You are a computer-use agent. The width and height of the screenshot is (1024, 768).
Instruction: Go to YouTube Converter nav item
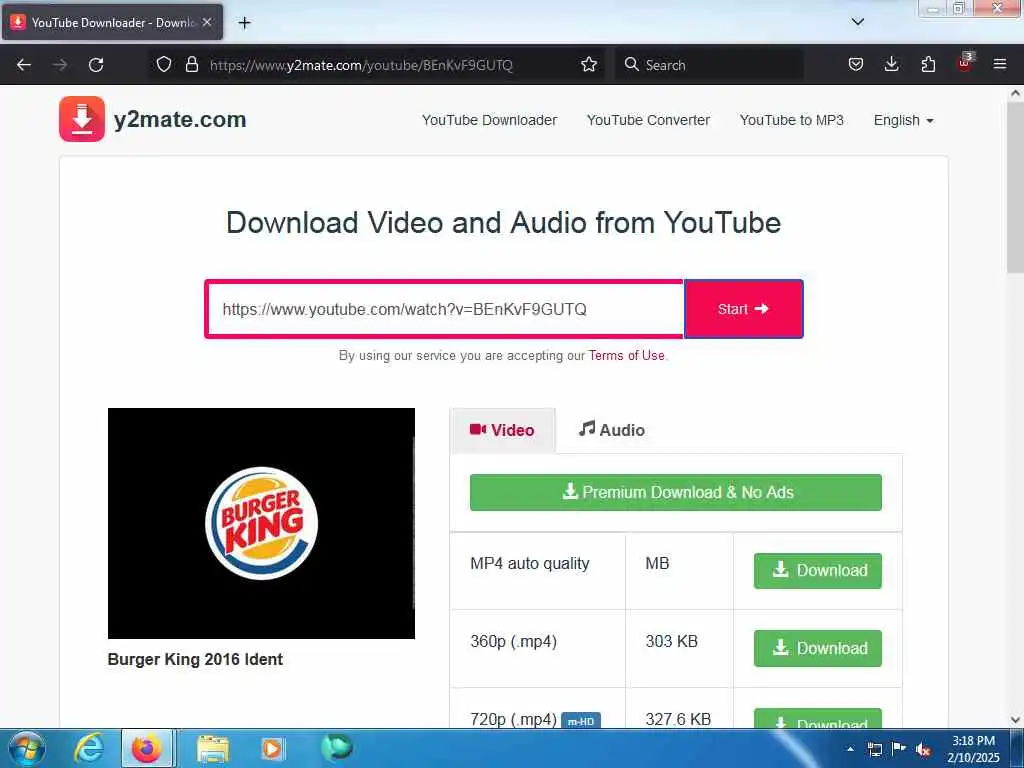click(x=648, y=120)
